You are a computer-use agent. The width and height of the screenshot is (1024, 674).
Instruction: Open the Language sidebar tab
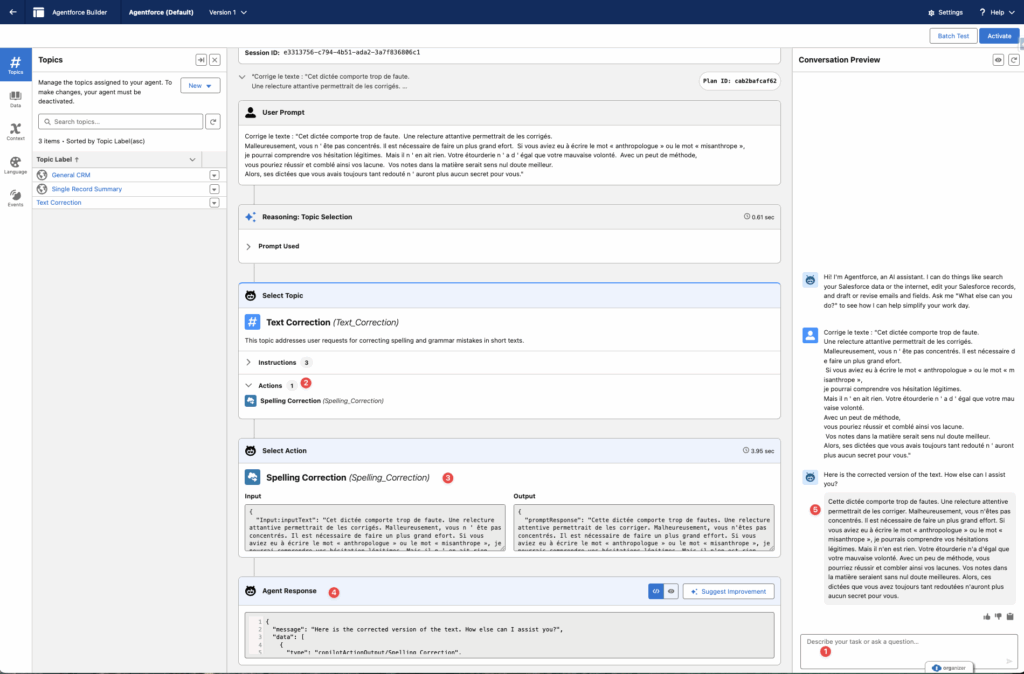pyautogui.click(x=15, y=165)
